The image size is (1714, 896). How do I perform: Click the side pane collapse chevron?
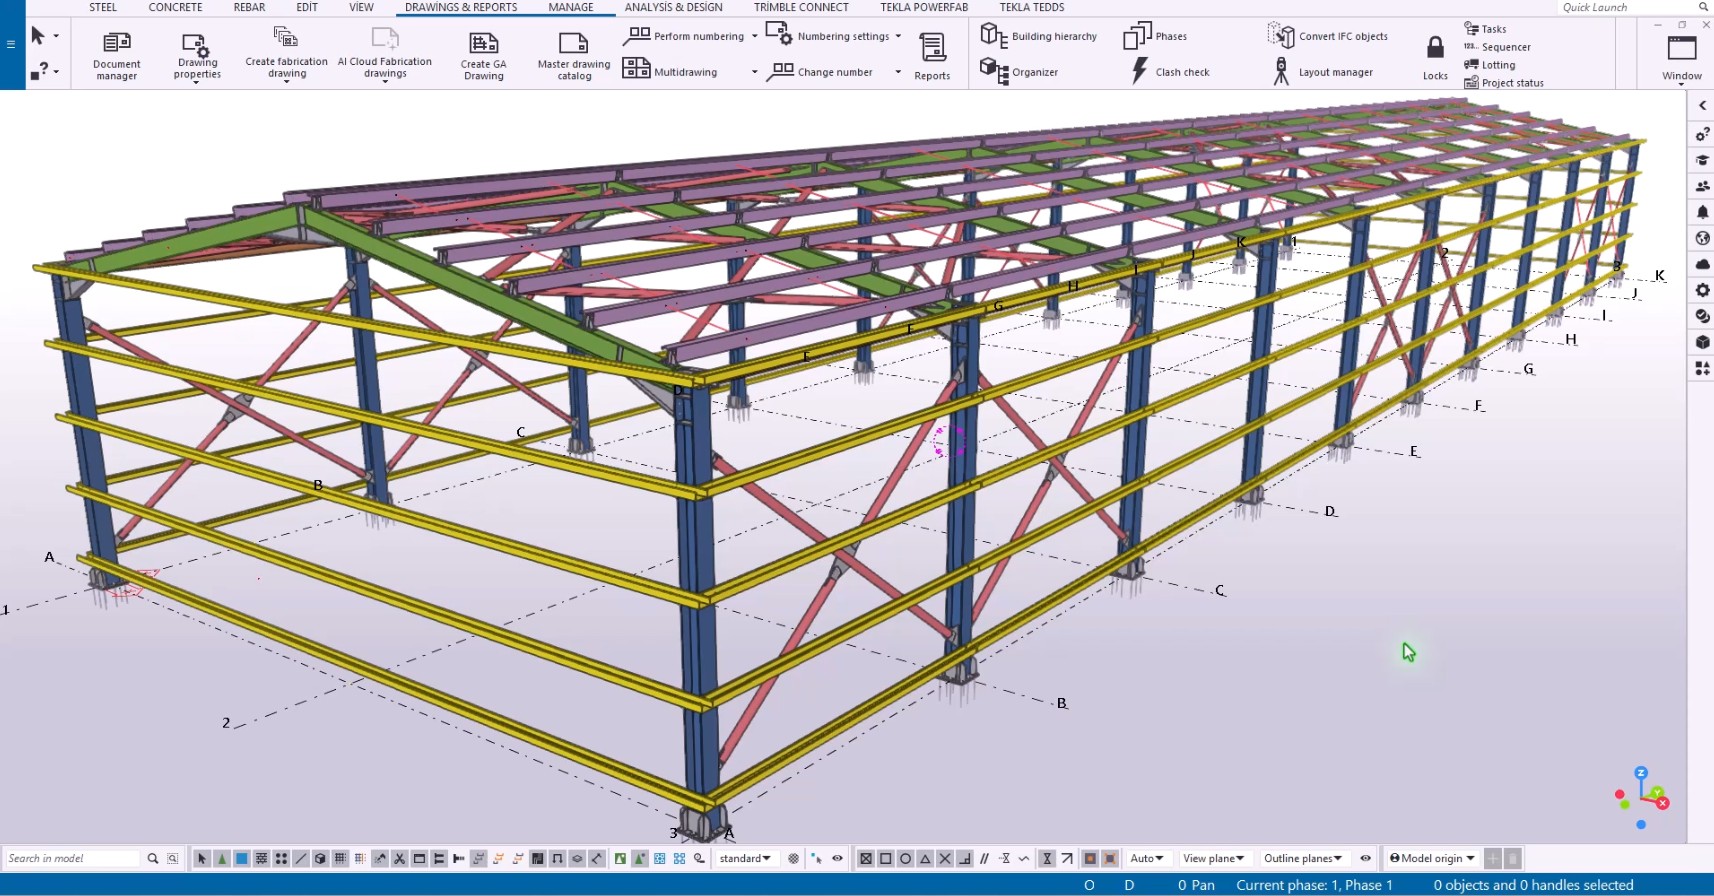pyautogui.click(x=1702, y=106)
